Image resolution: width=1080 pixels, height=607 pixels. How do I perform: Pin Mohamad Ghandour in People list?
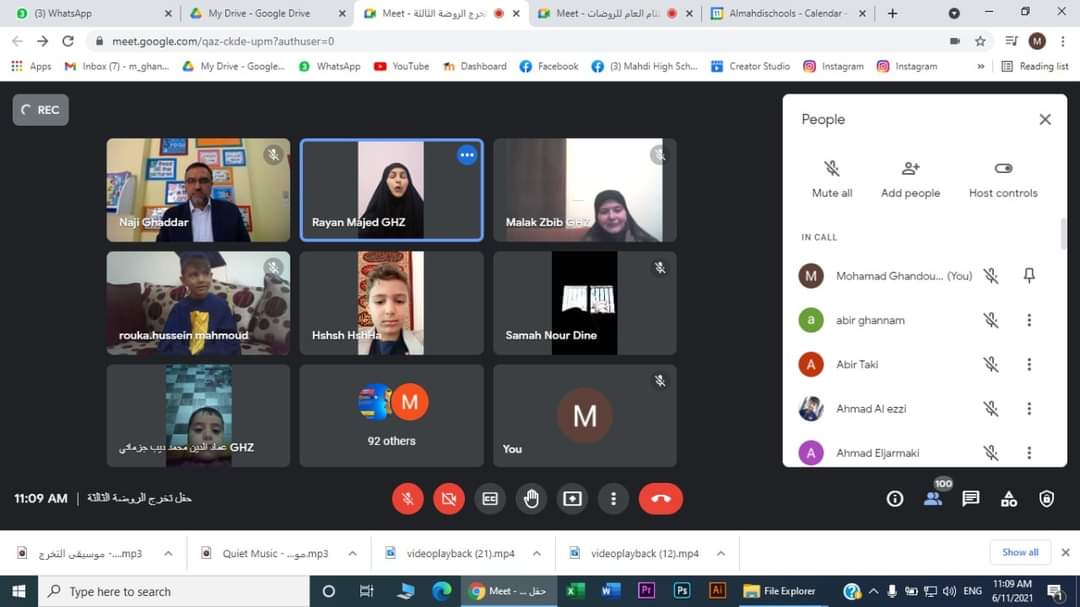coord(1029,276)
